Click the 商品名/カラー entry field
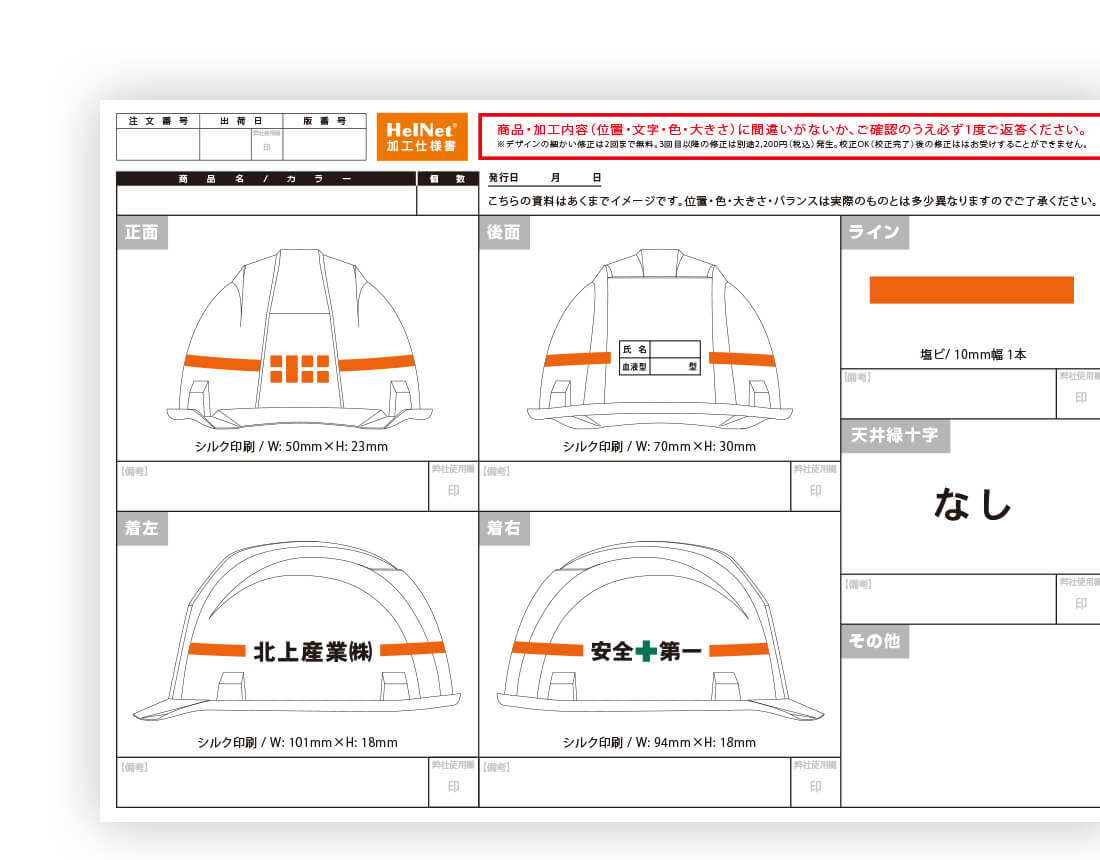The height and width of the screenshot is (860, 1100). click(266, 200)
